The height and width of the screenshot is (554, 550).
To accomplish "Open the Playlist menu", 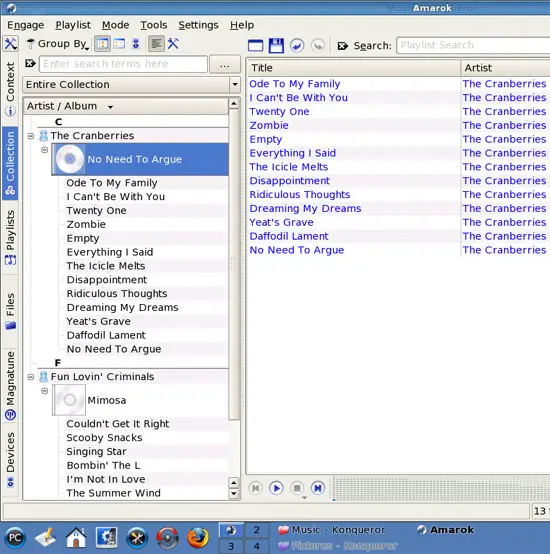I will (73, 25).
